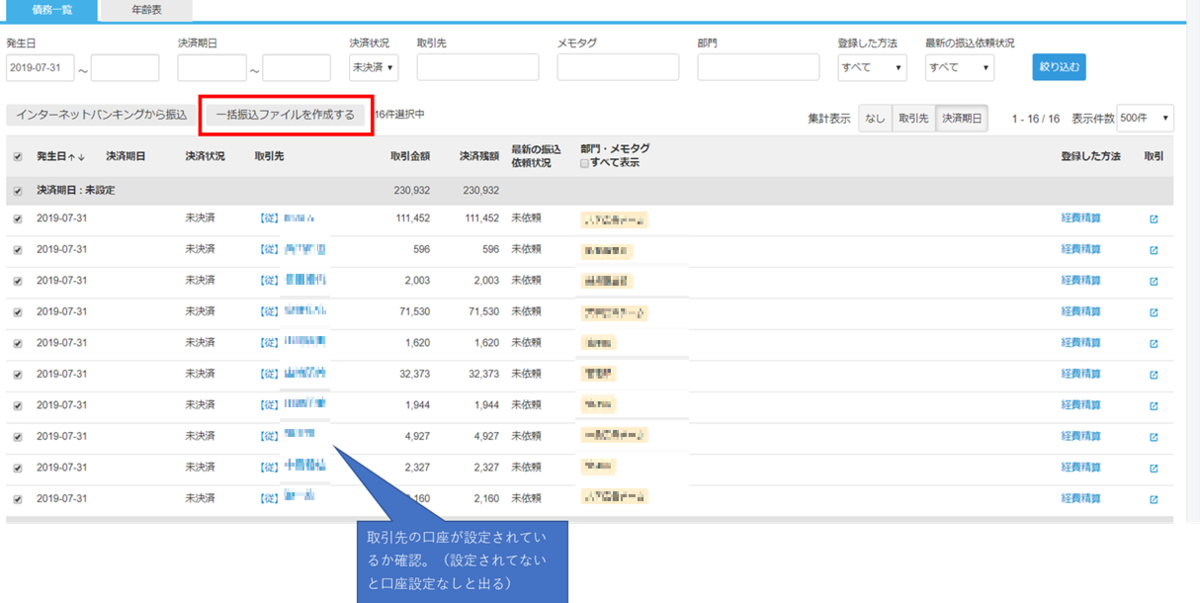Viewport: 1200px width, 603px height.
Task: Click the 発生日 end date field
Action: 125,67
